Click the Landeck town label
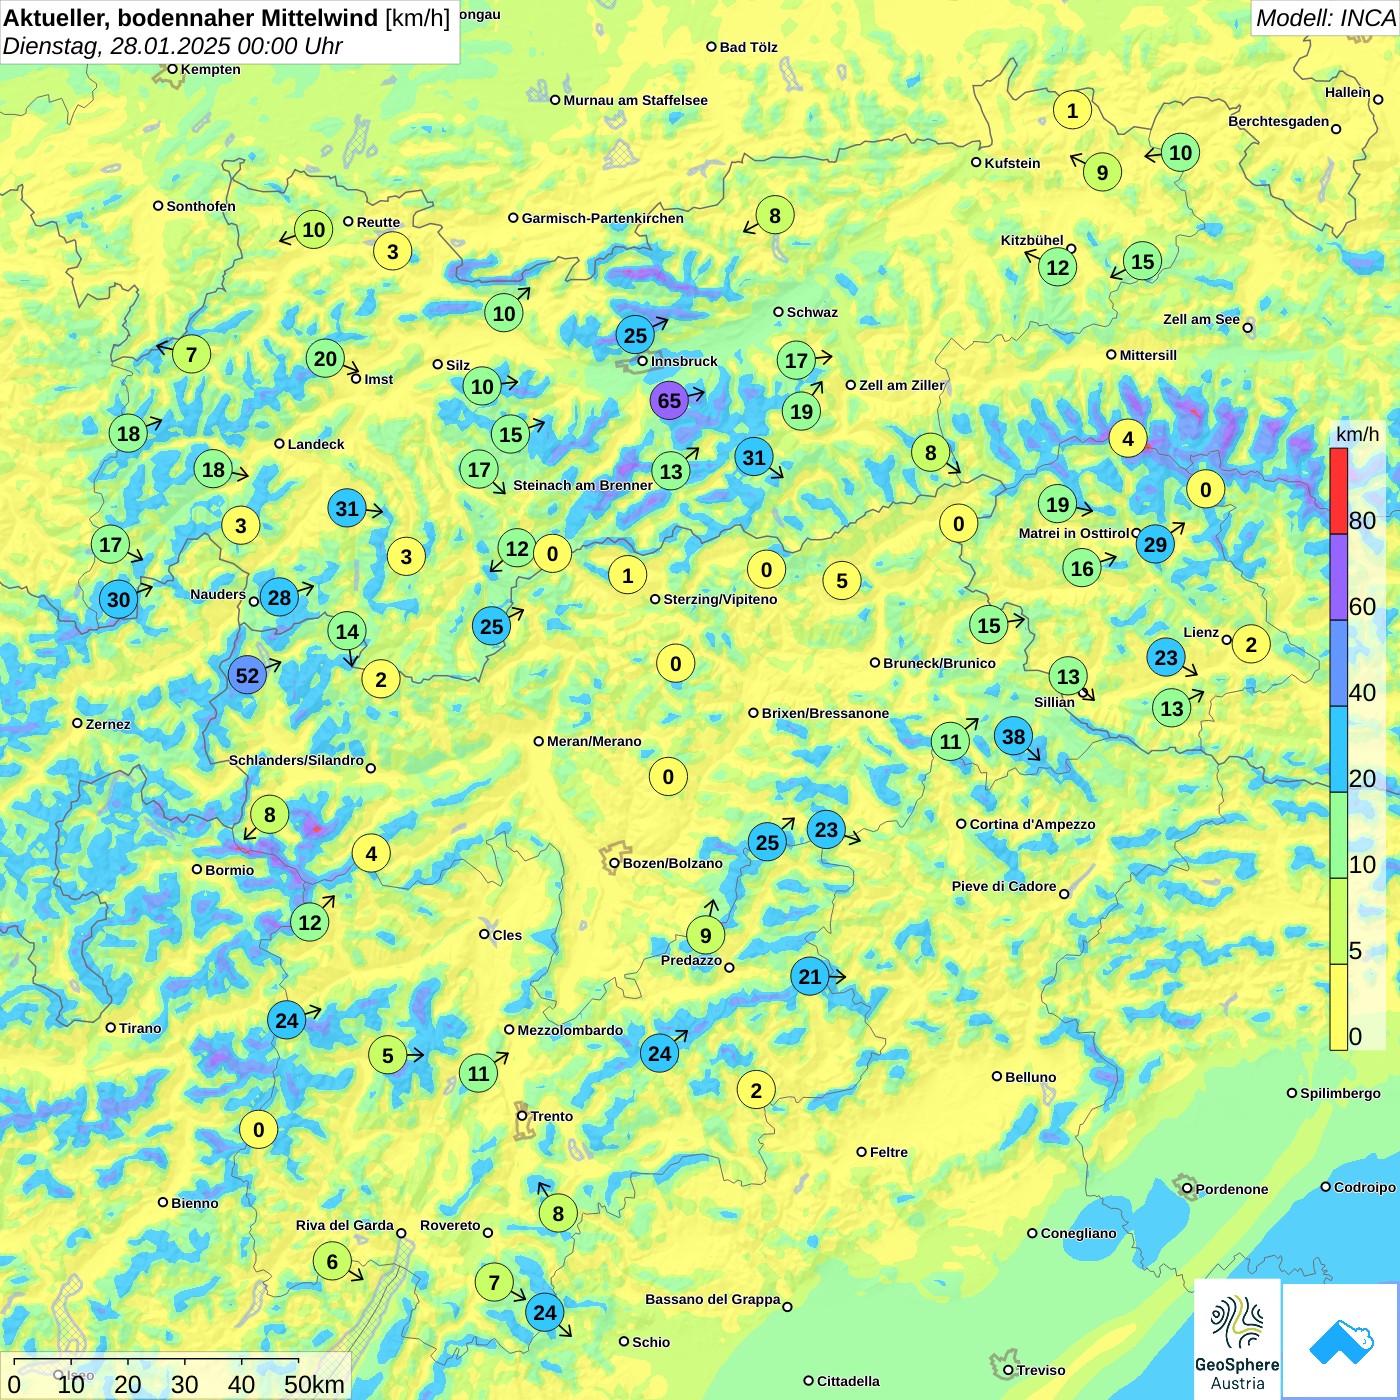 315,444
